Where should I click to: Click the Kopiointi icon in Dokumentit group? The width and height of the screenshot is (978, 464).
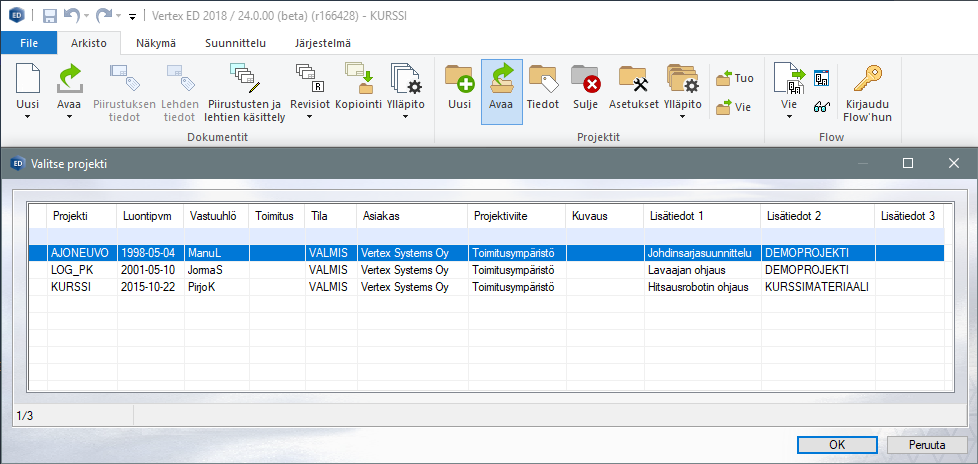coord(358,80)
